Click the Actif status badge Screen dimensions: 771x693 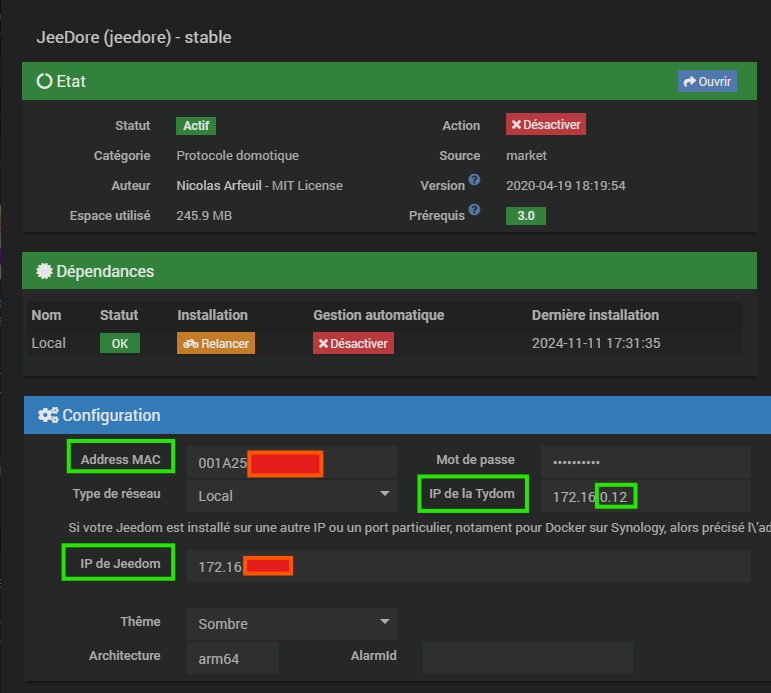pos(196,126)
